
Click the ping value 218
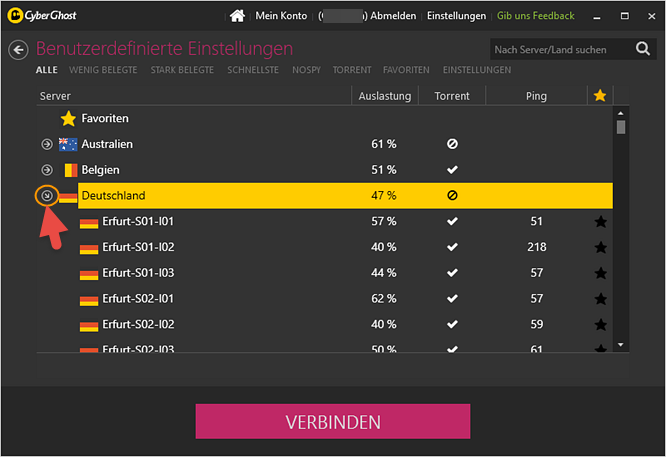(x=536, y=247)
